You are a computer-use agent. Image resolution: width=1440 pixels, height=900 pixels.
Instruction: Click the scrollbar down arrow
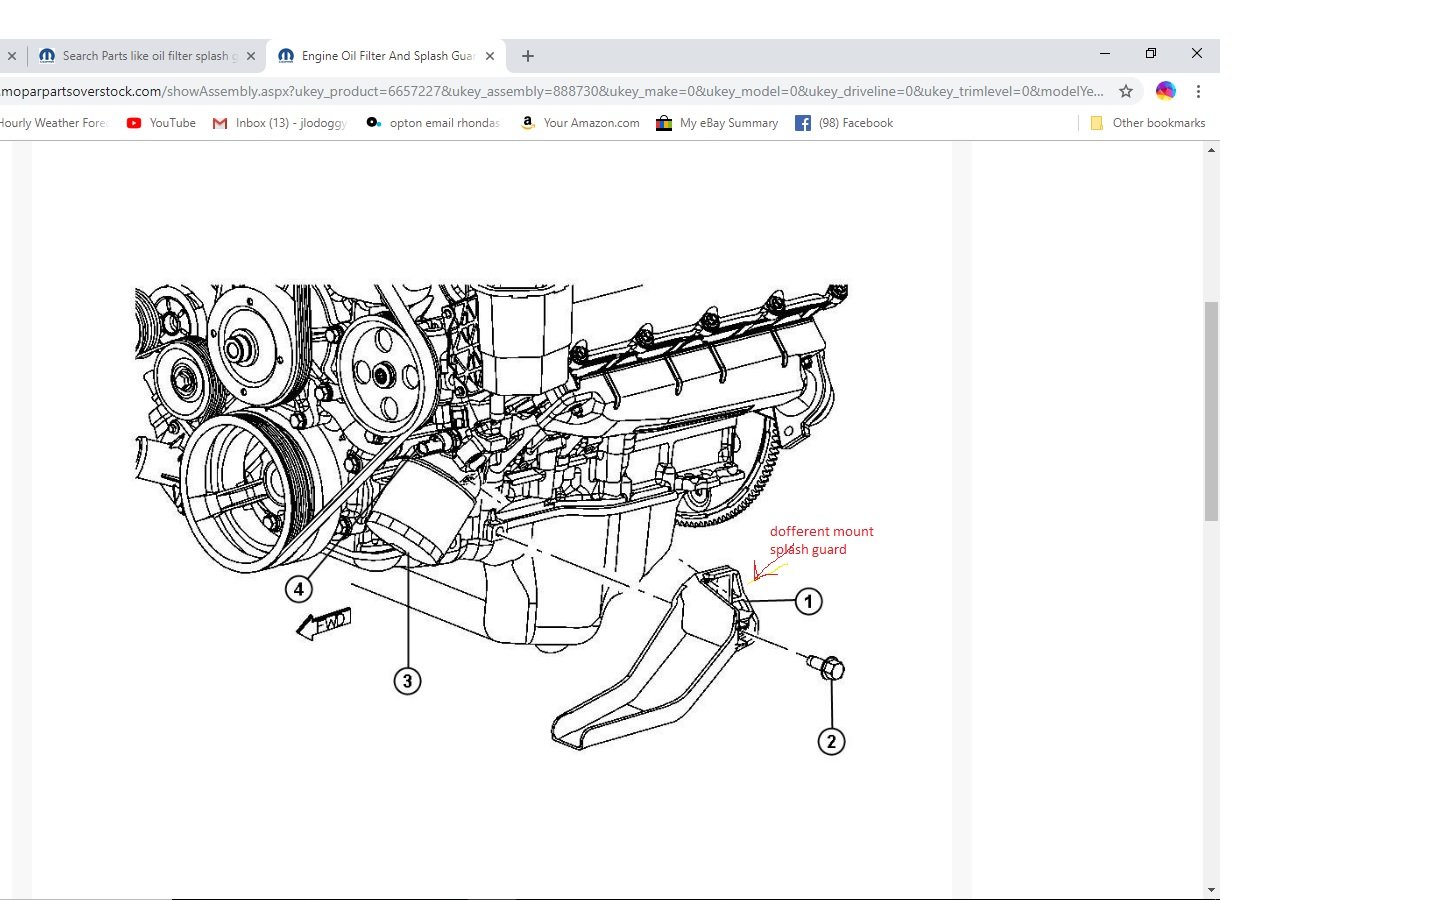point(1211,890)
